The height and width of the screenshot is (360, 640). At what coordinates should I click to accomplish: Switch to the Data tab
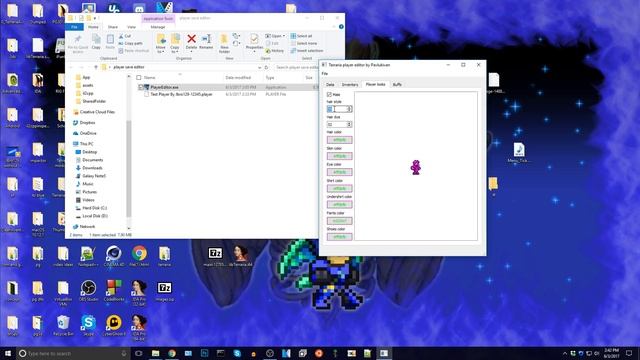click(x=330, y=84)
